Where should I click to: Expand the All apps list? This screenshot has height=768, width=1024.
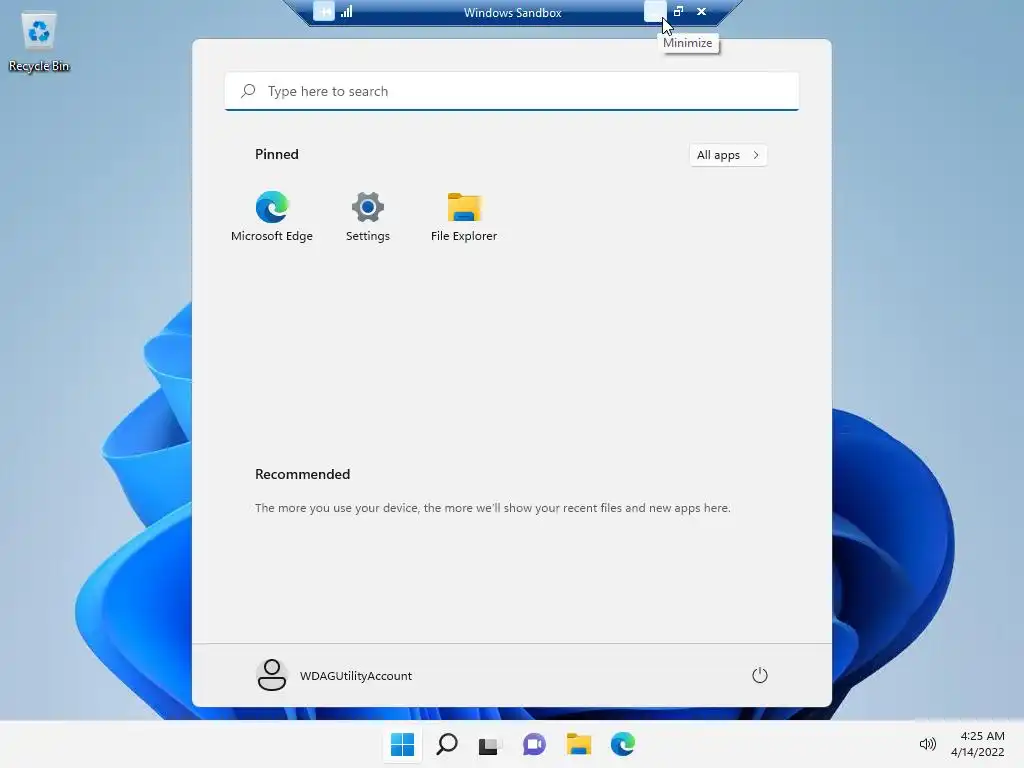[x=728, y=155]
